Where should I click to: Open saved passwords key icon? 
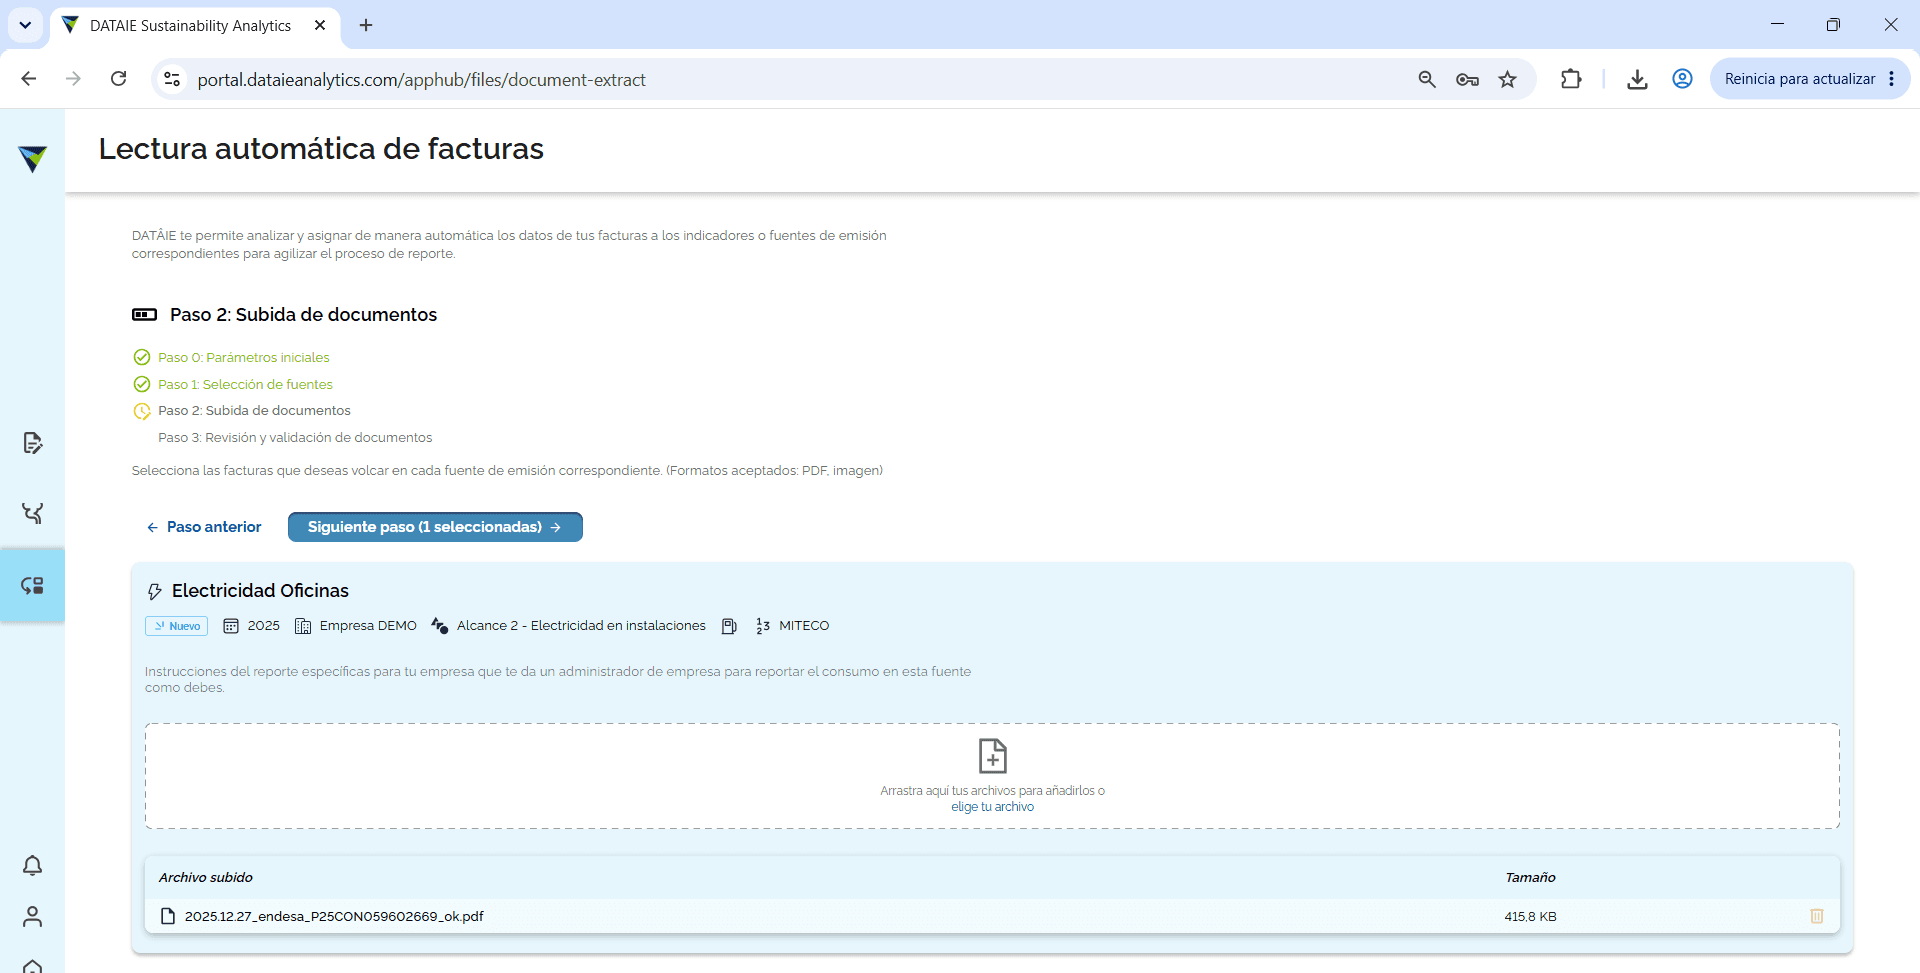click(x=1467, y=79)
